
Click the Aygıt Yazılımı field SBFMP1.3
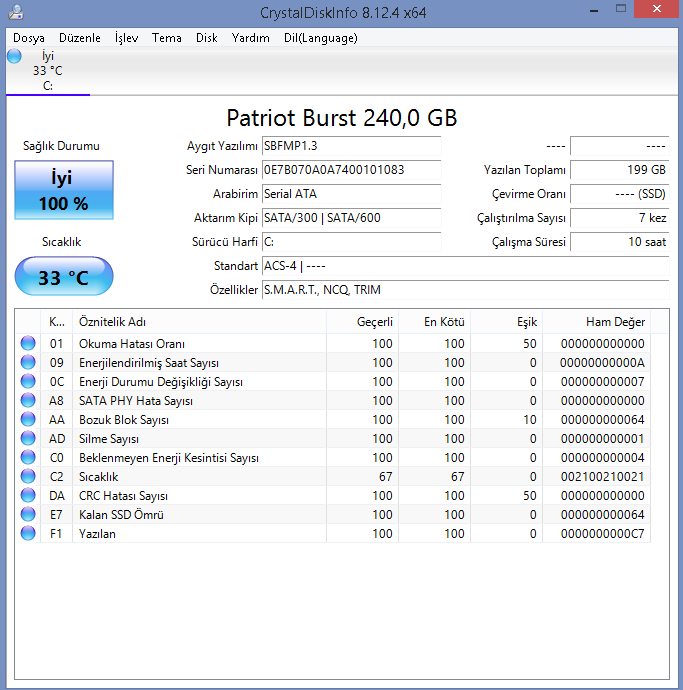click(351, 146)
